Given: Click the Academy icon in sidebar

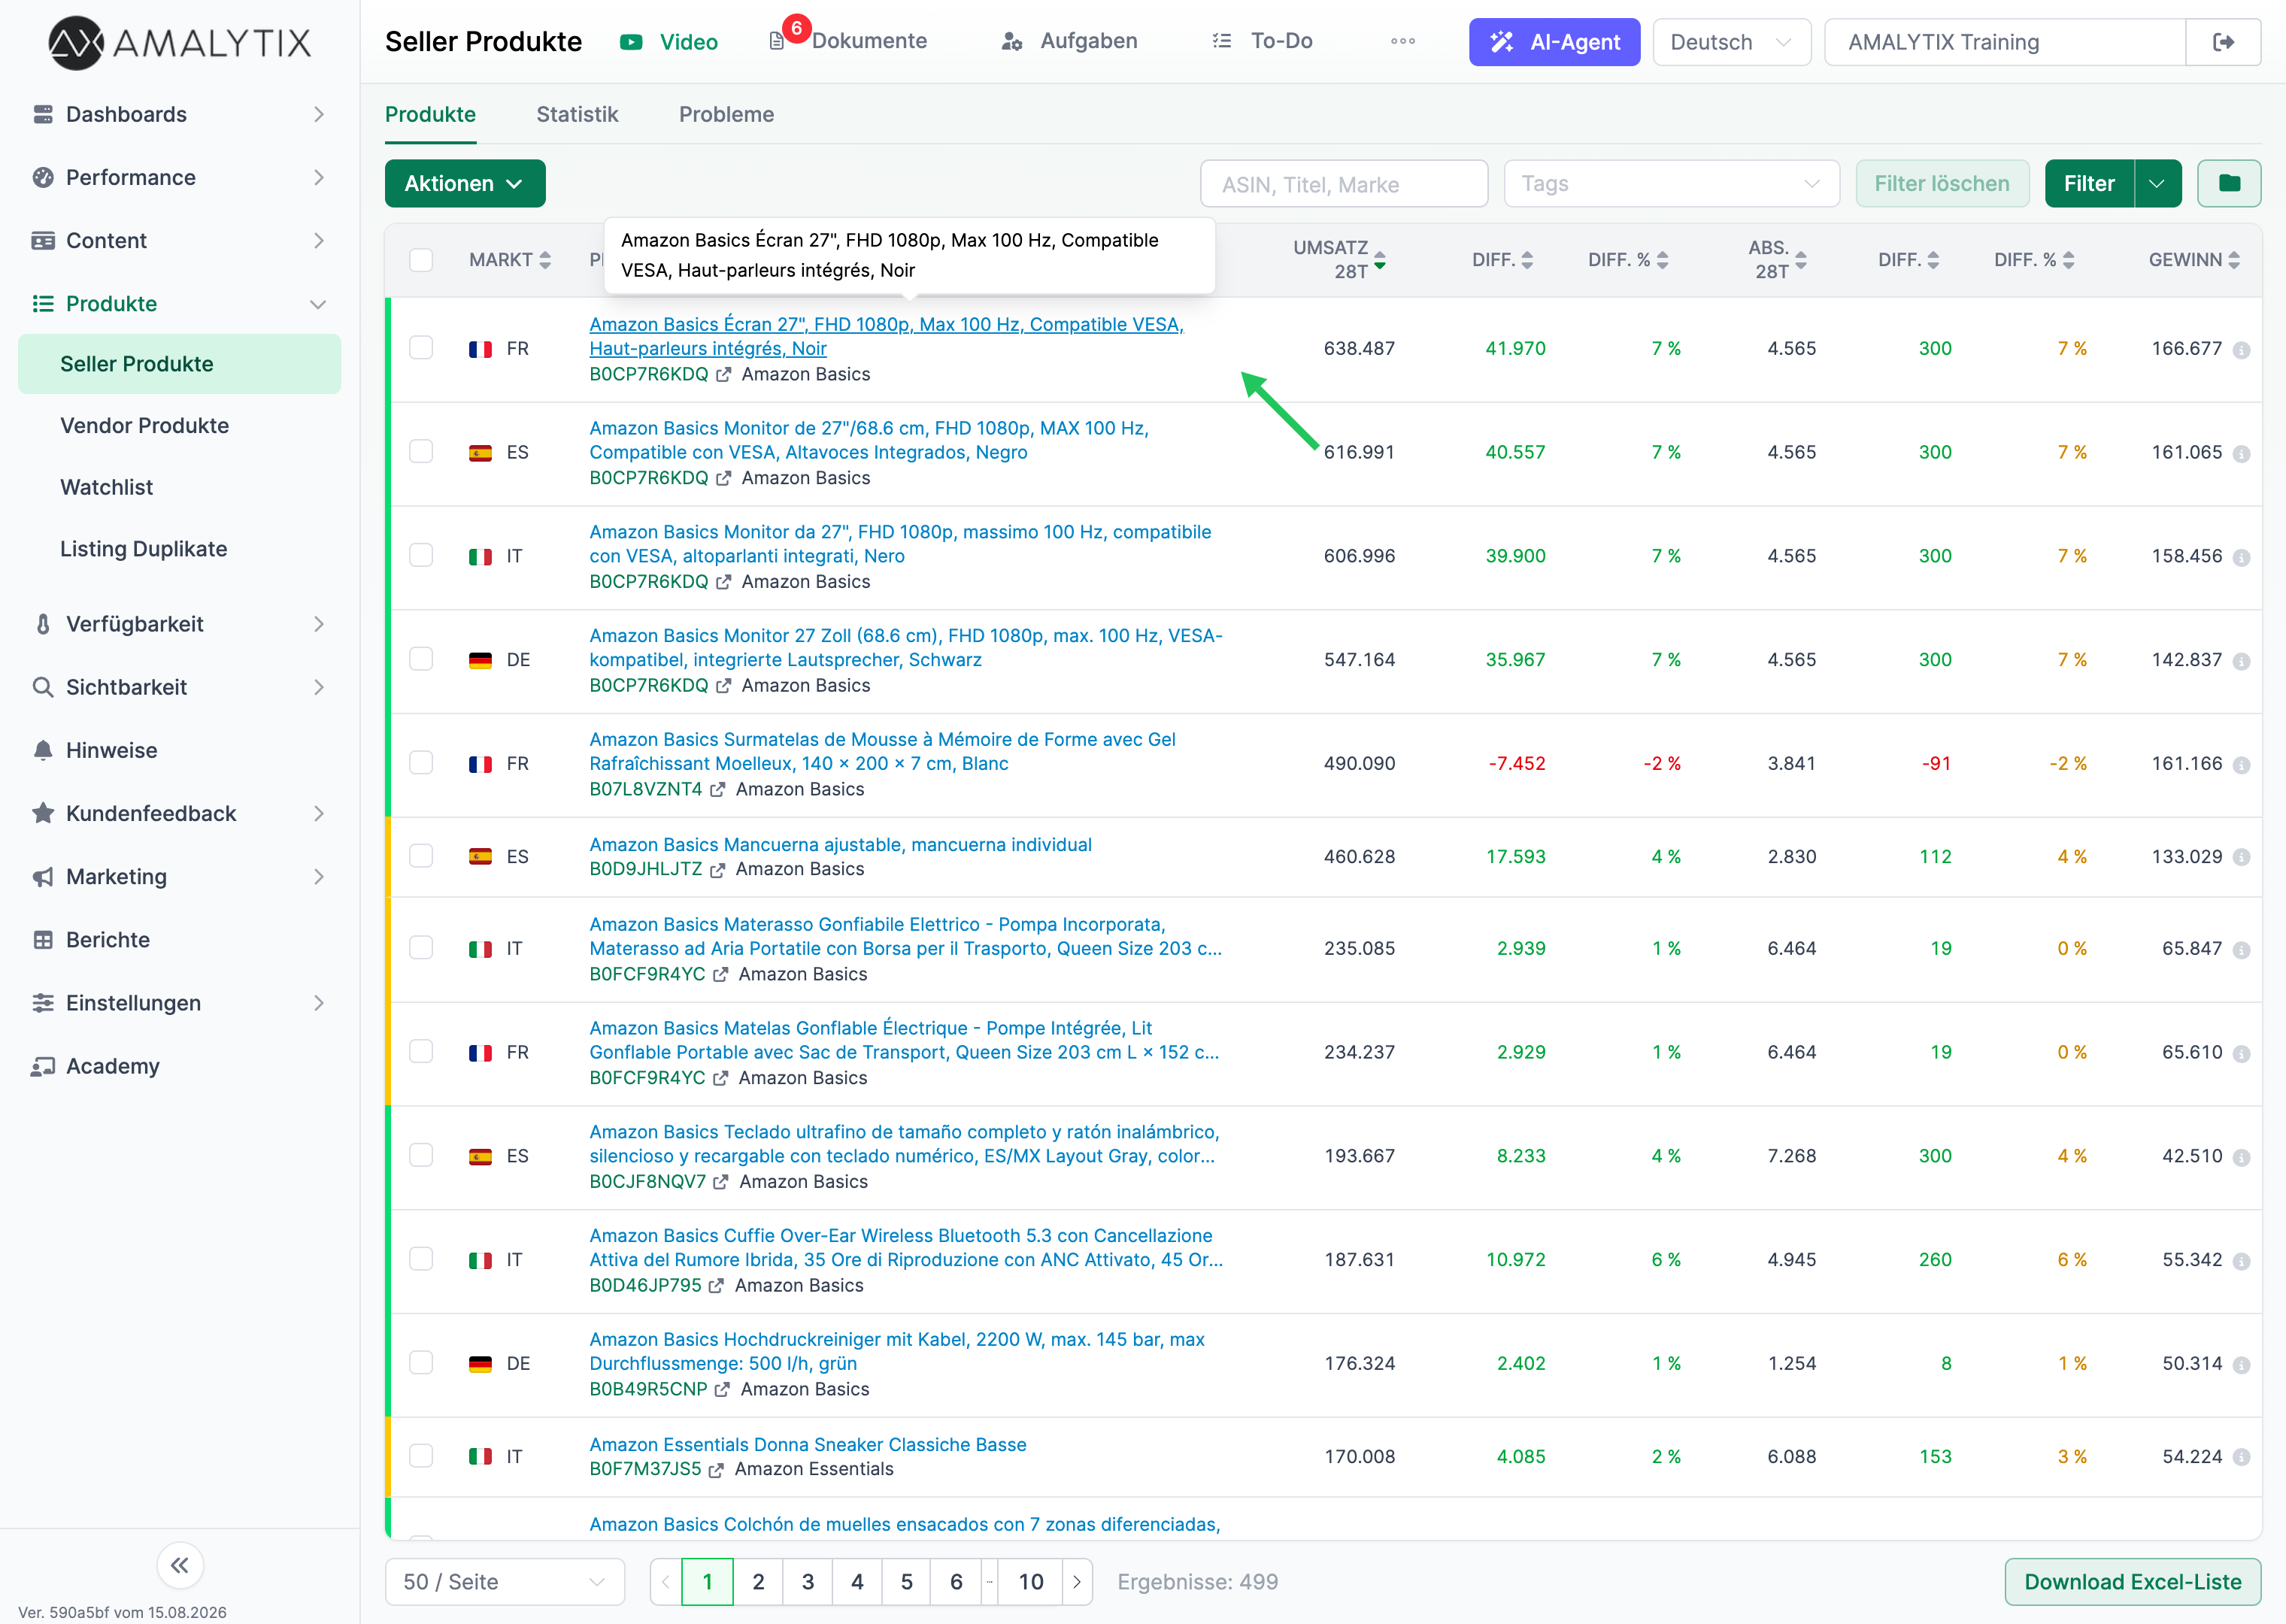Looking at the screenshot, I should [43, 1066].
